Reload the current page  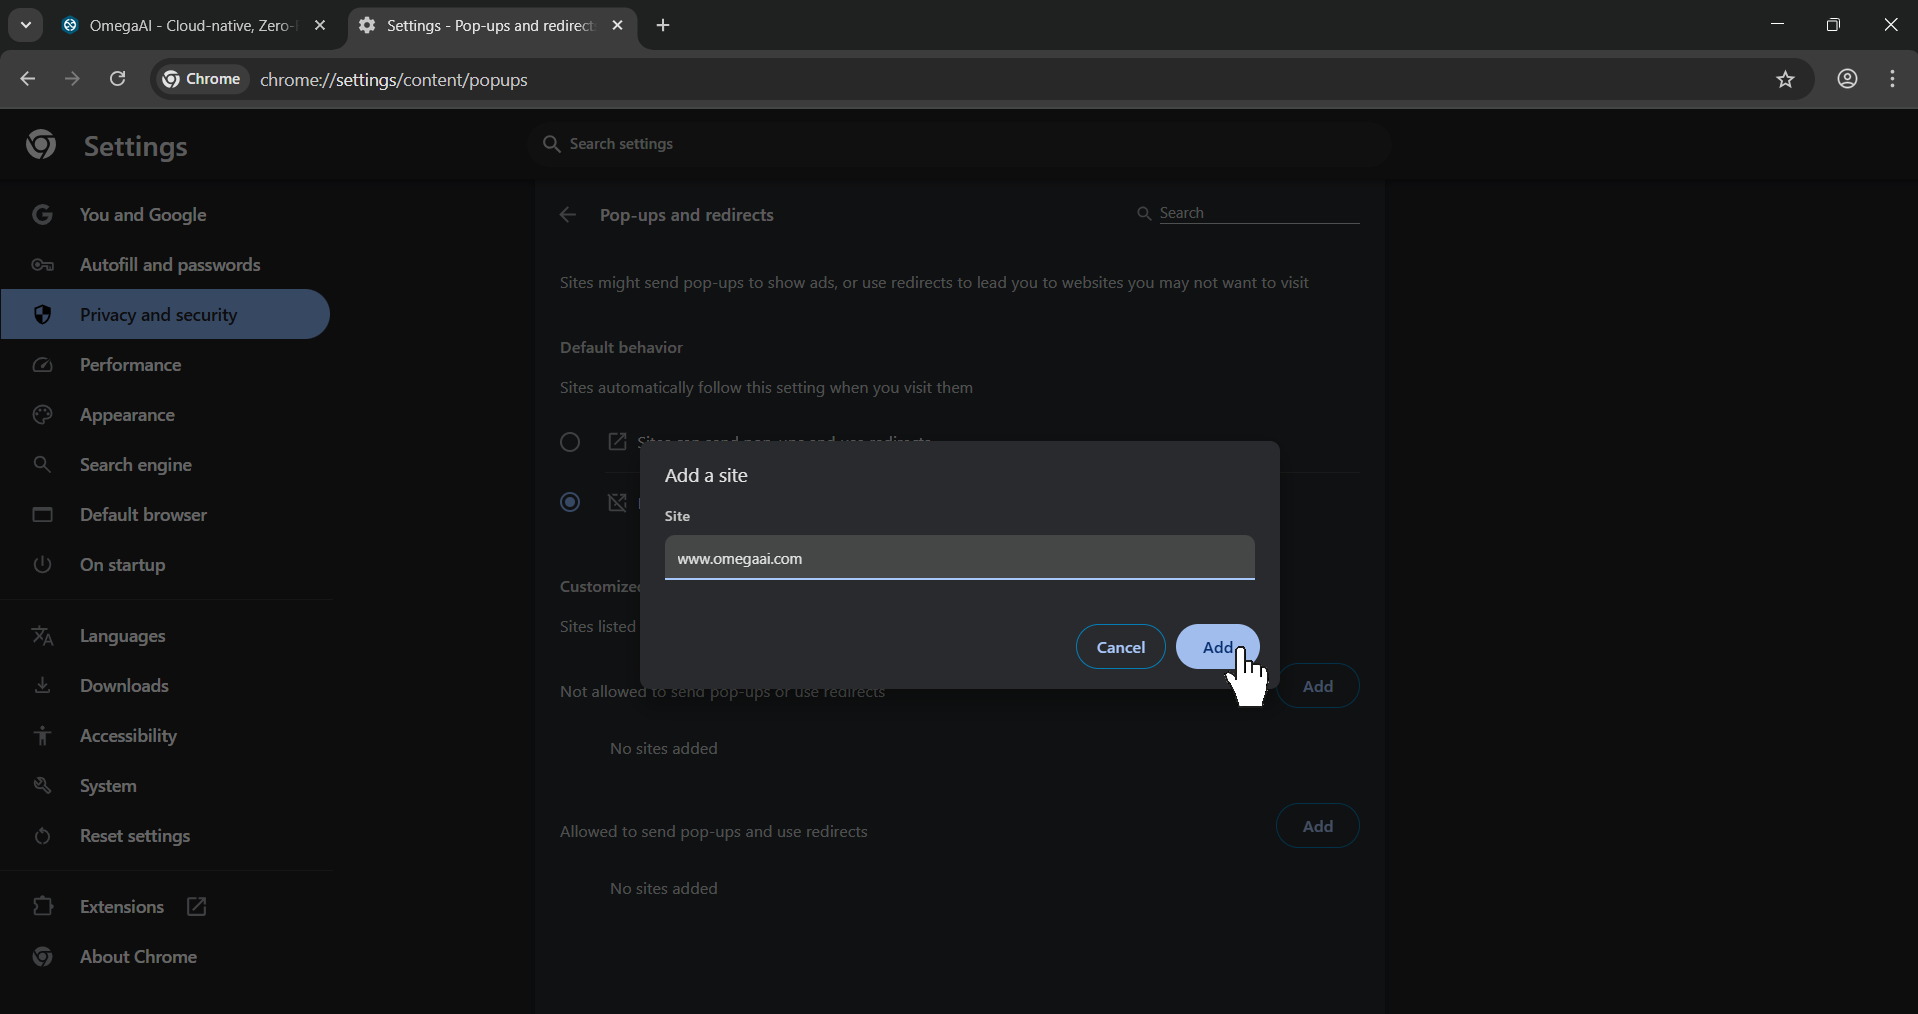(x=117, y=79)
